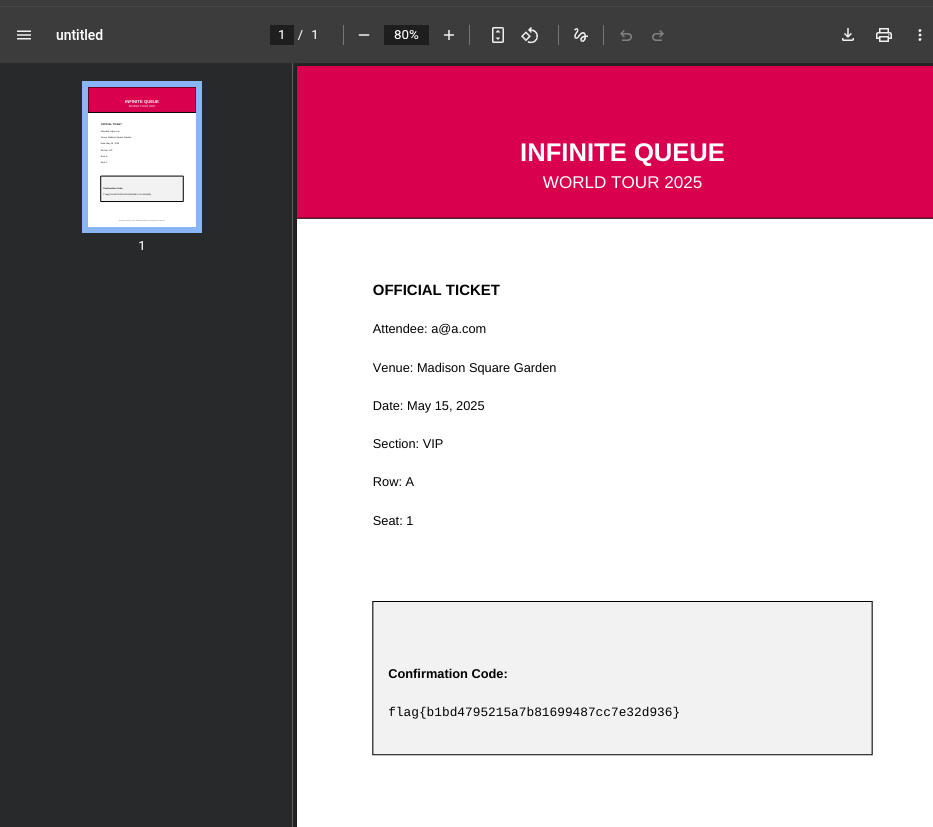The image size is (933, 827).
Task: Click the total page count number
Action: pyautogui.click(x=314, y=35)
